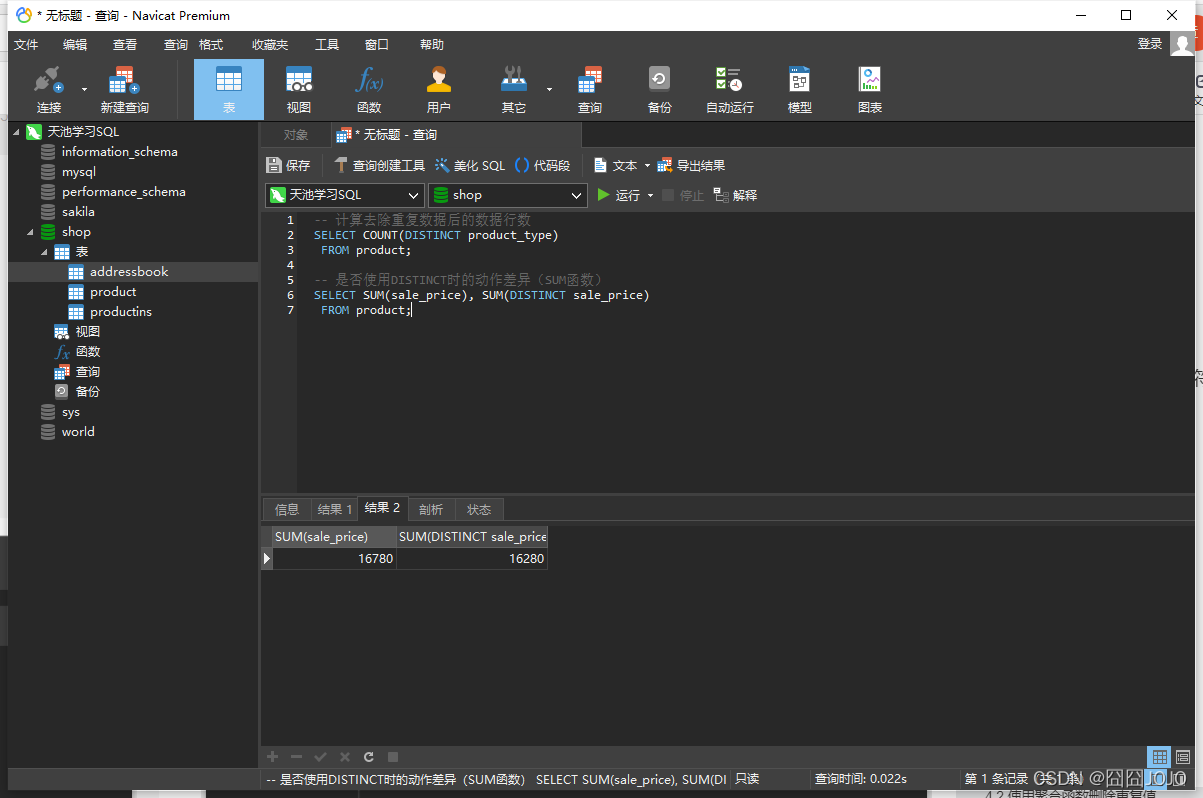Open the 备份 (Backup) toolbar icon
The height and width of the screenshot is (798, 1203).
[x=660, y=90]
